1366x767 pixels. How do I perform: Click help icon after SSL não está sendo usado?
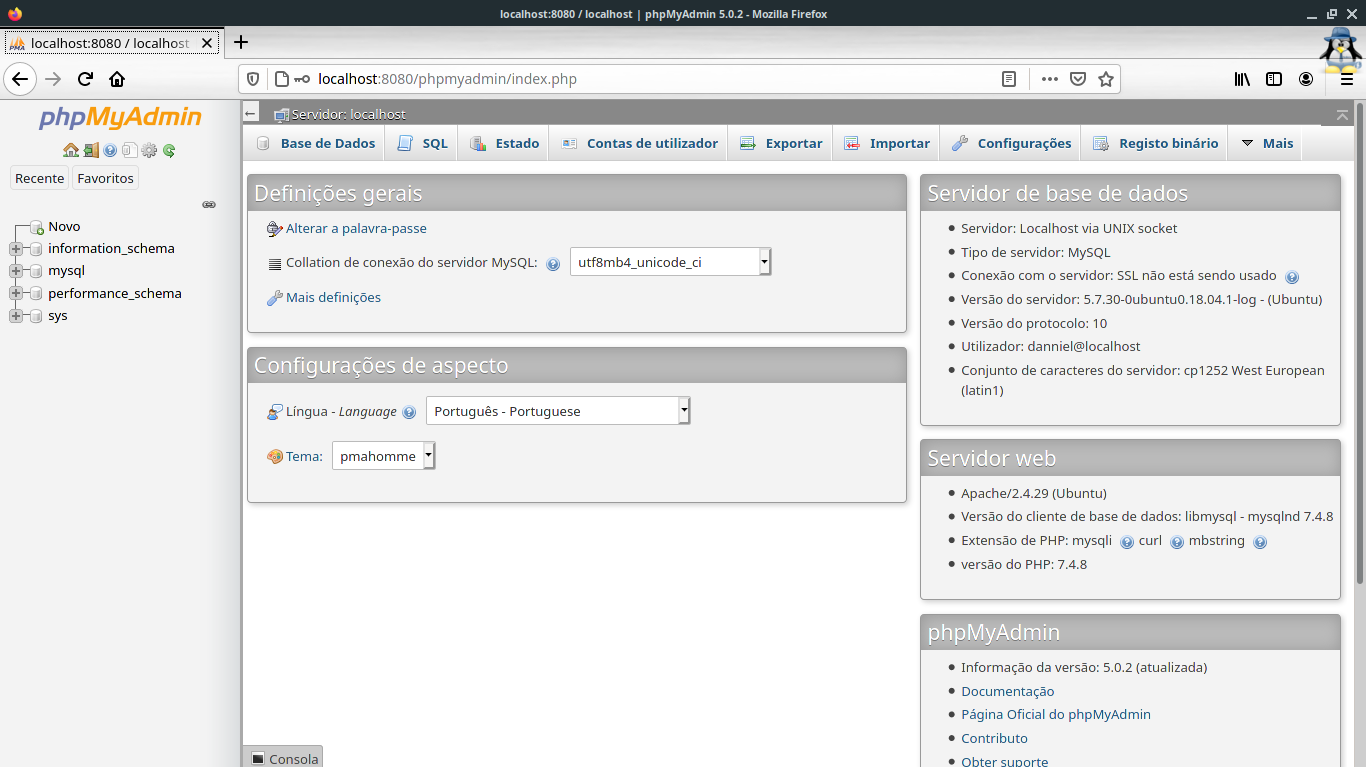pos(1291,277)
